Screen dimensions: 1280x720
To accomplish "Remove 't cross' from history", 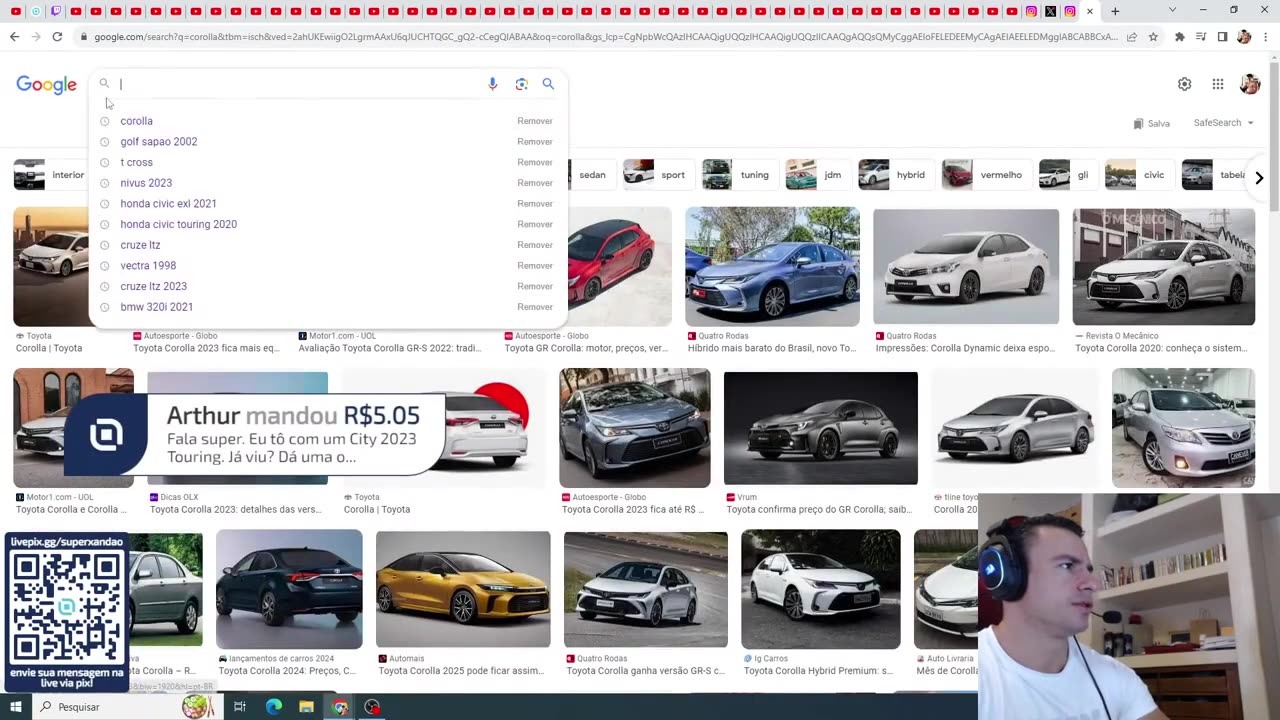I will tap(535, 162).
